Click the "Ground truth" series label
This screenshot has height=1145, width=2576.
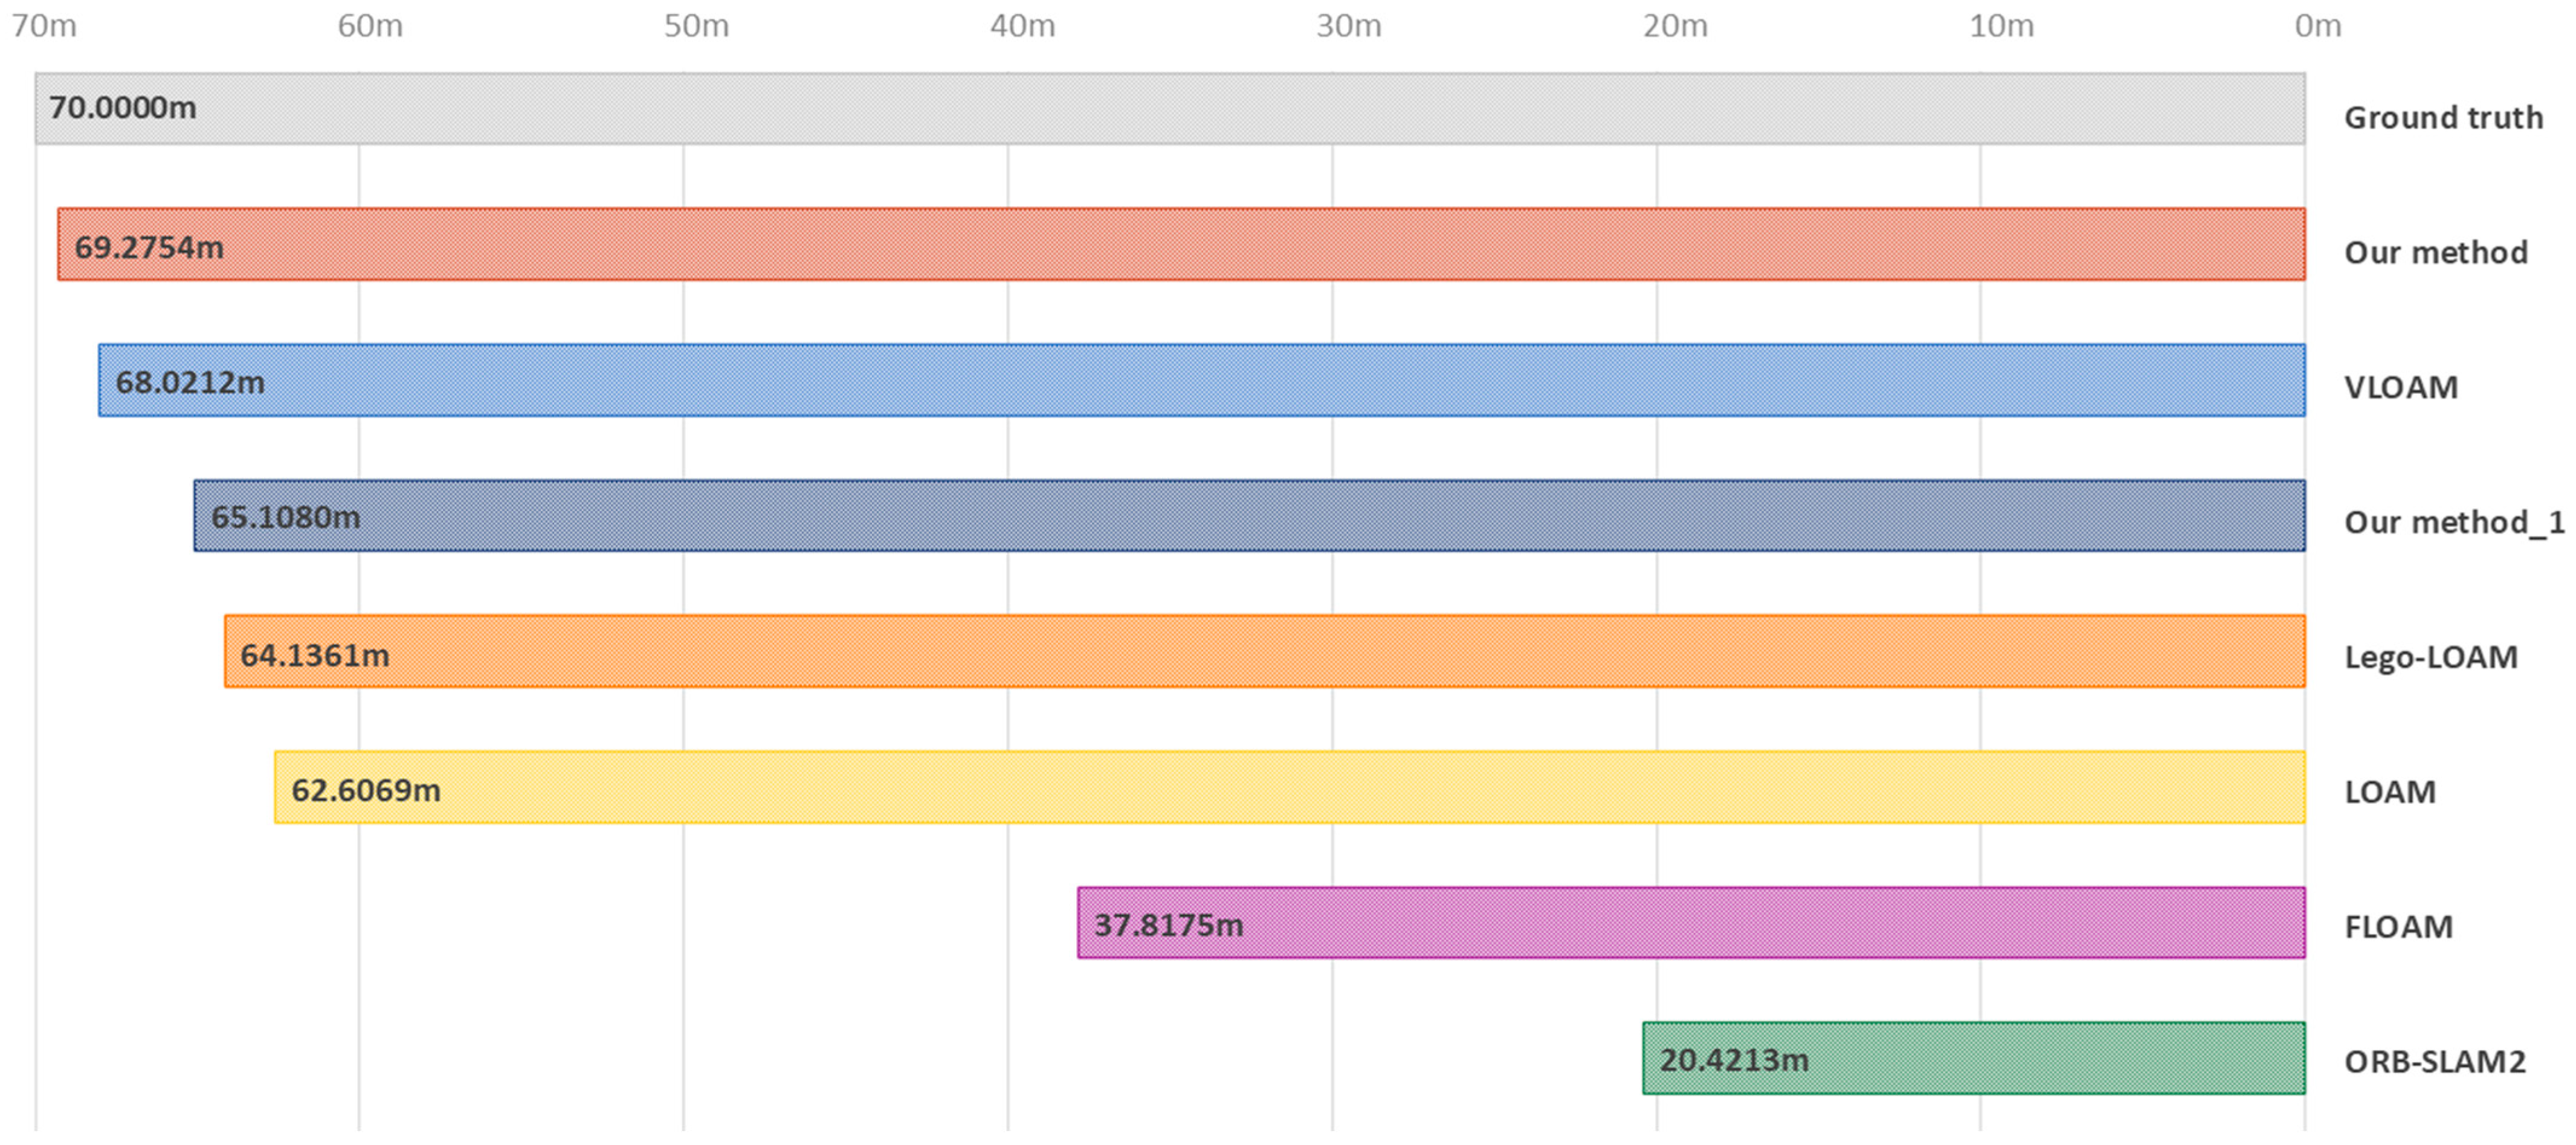2443,118
